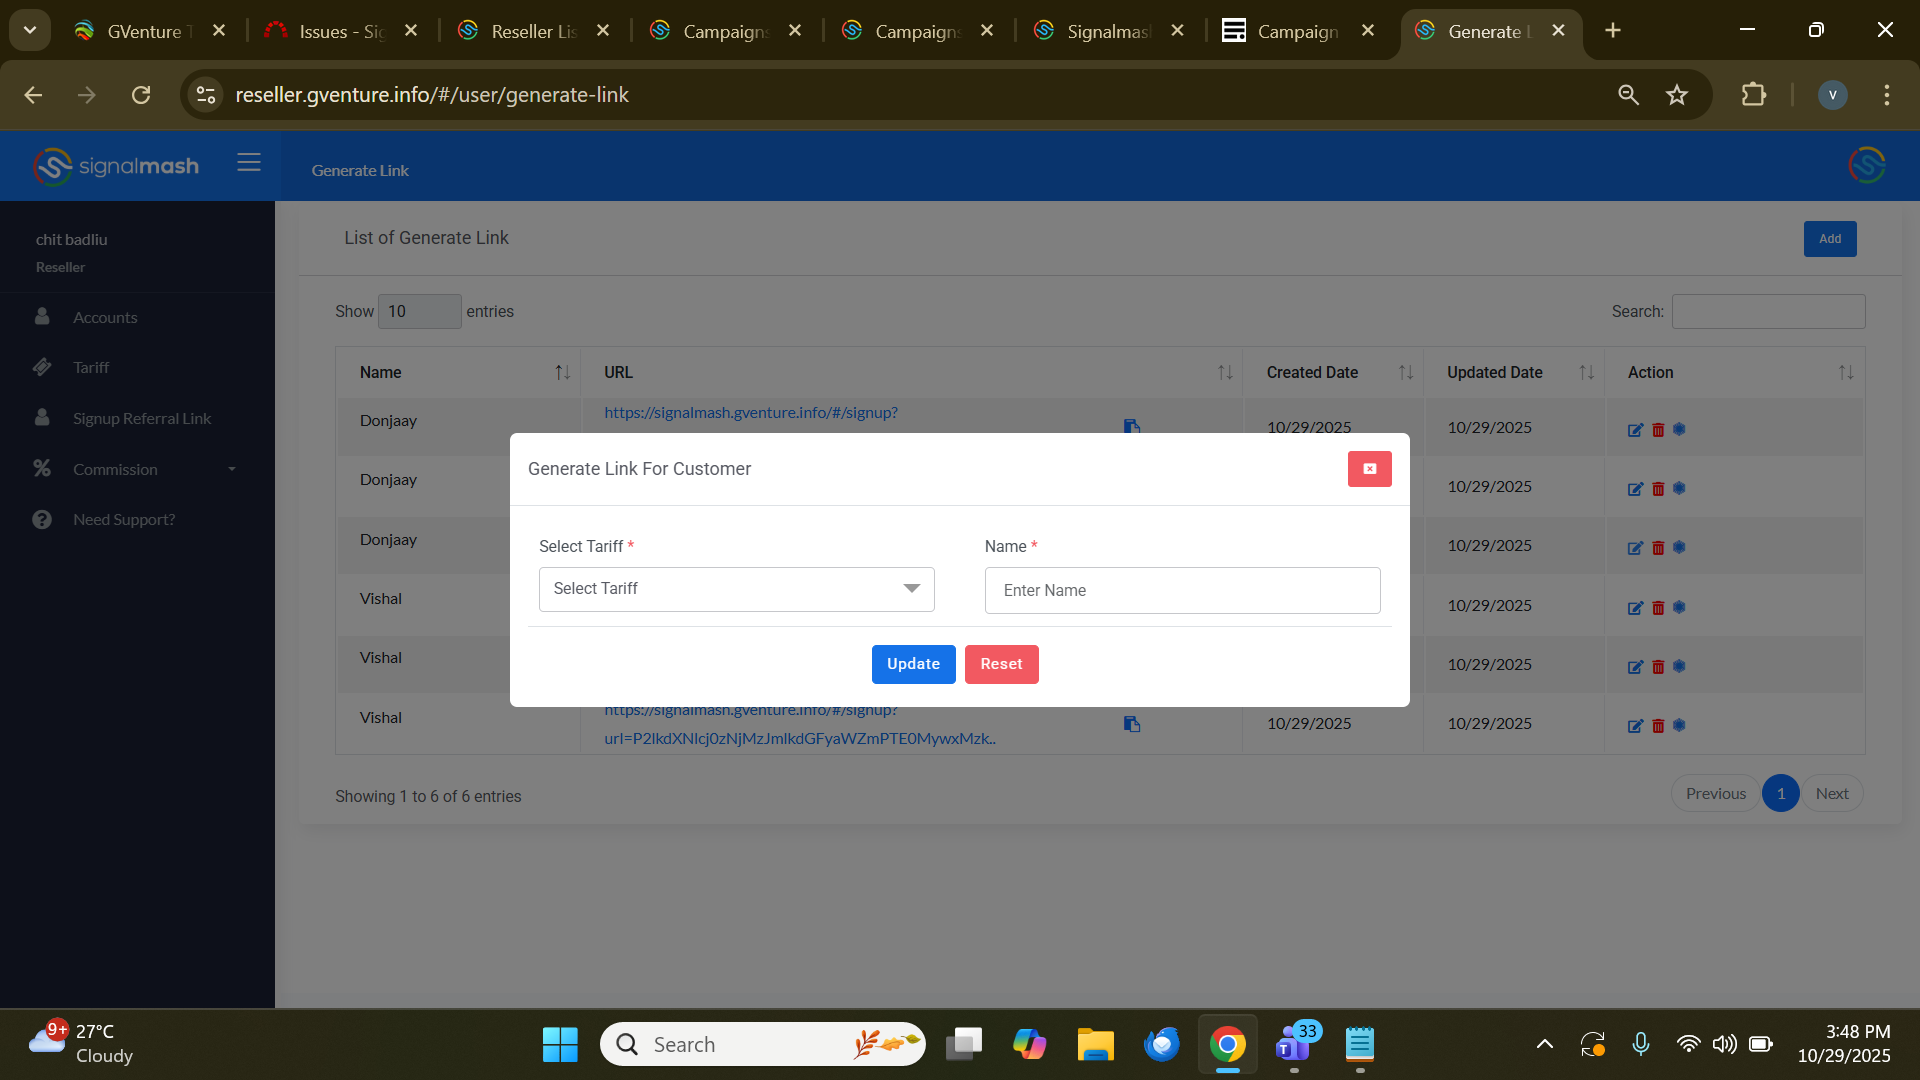1920x1080 pixels.
Task: Click the Enter Name input field
Action: coord(1182,590)
